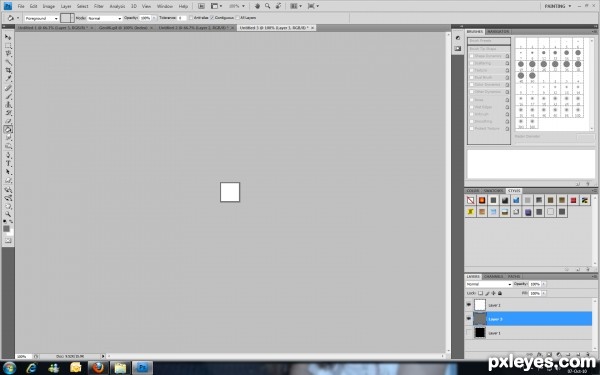600x375 pixels.
Task: Select the 3D Orbit tool
Action: 8,198
